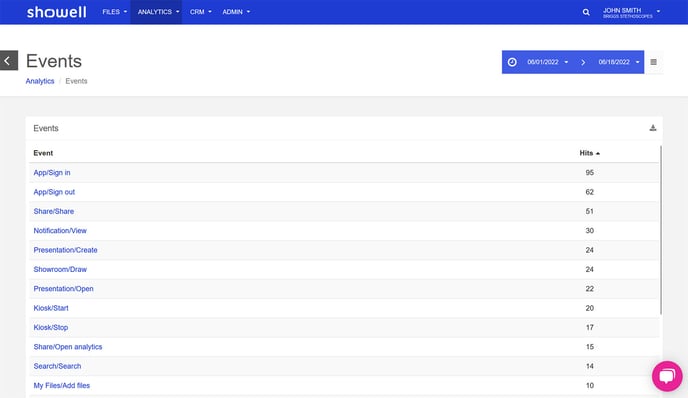This screenshot has width=688, height=398.
Task: Click the clock icon in date range bar
Action: tap(512, 62)
